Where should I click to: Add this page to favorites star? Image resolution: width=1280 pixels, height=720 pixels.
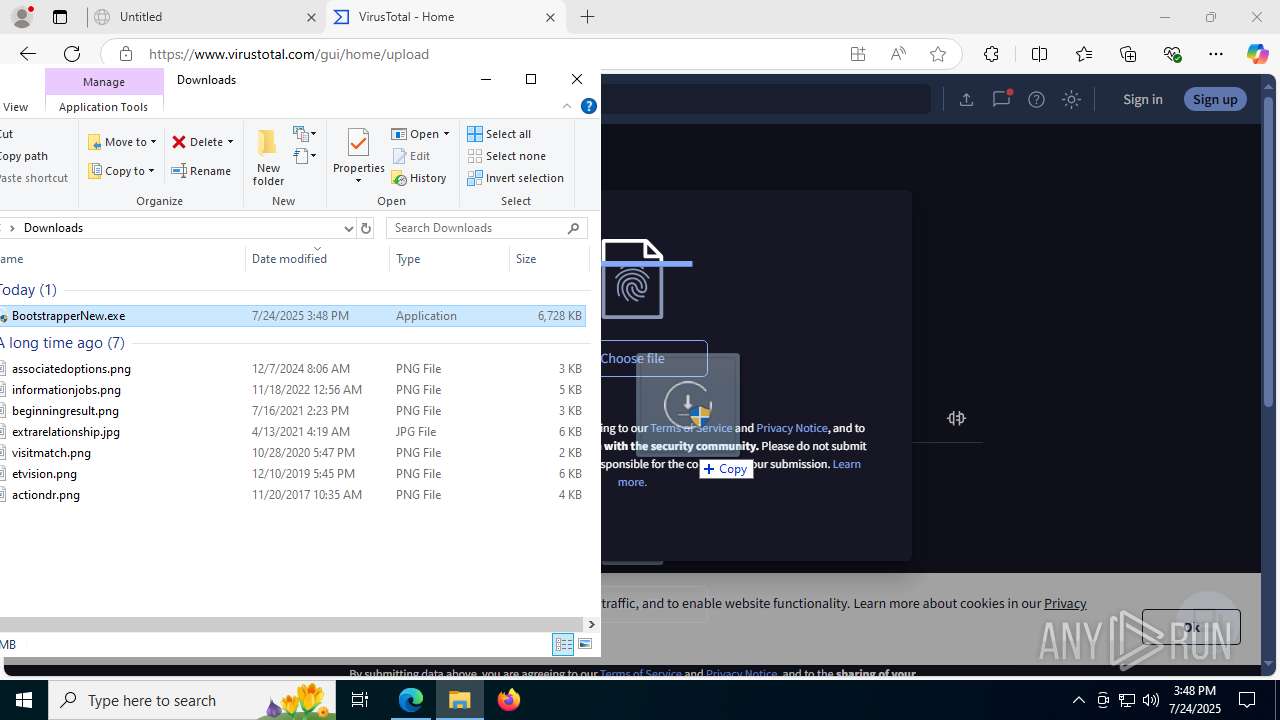[938, 54]
